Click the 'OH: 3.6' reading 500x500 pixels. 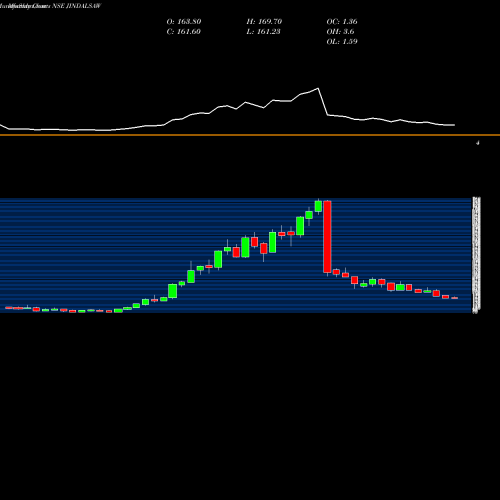340,31
